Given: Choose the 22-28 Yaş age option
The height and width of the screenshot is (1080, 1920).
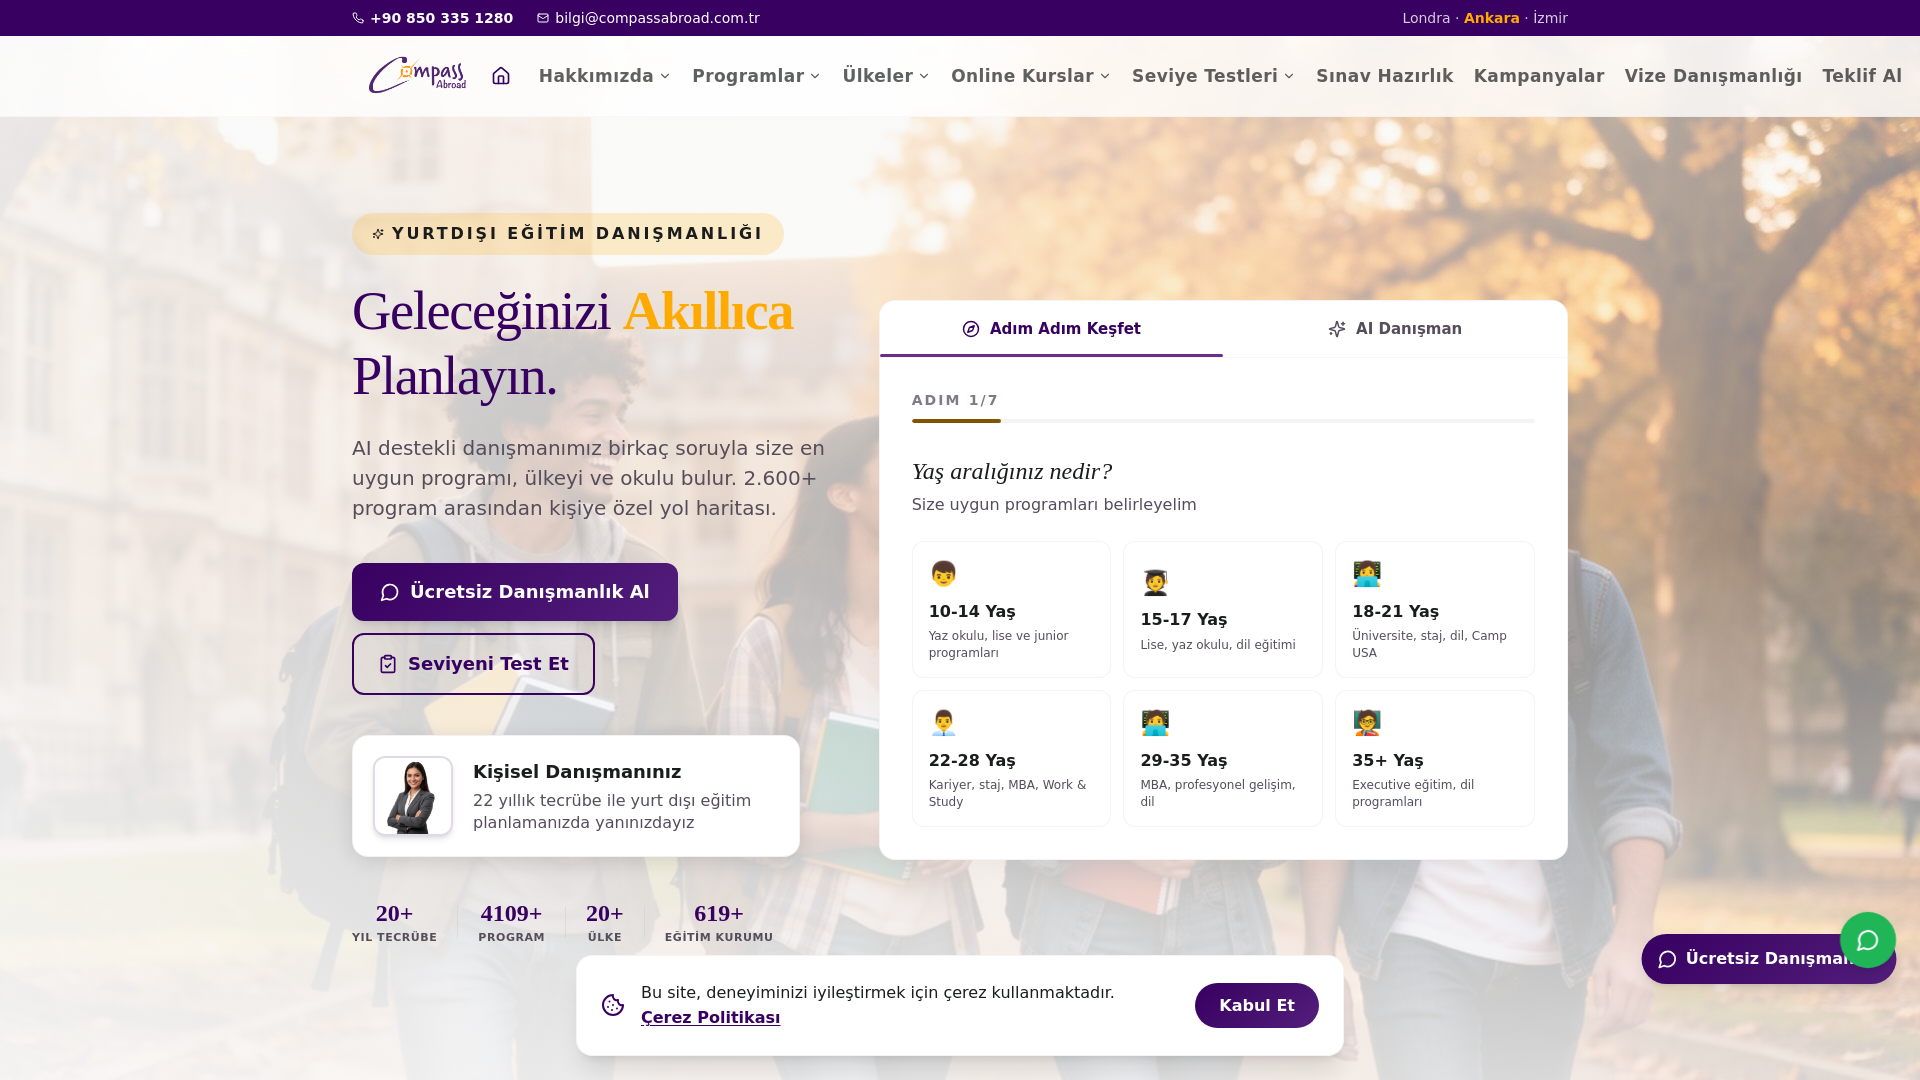Looking at the screenshot, I should pos(1011,759).
